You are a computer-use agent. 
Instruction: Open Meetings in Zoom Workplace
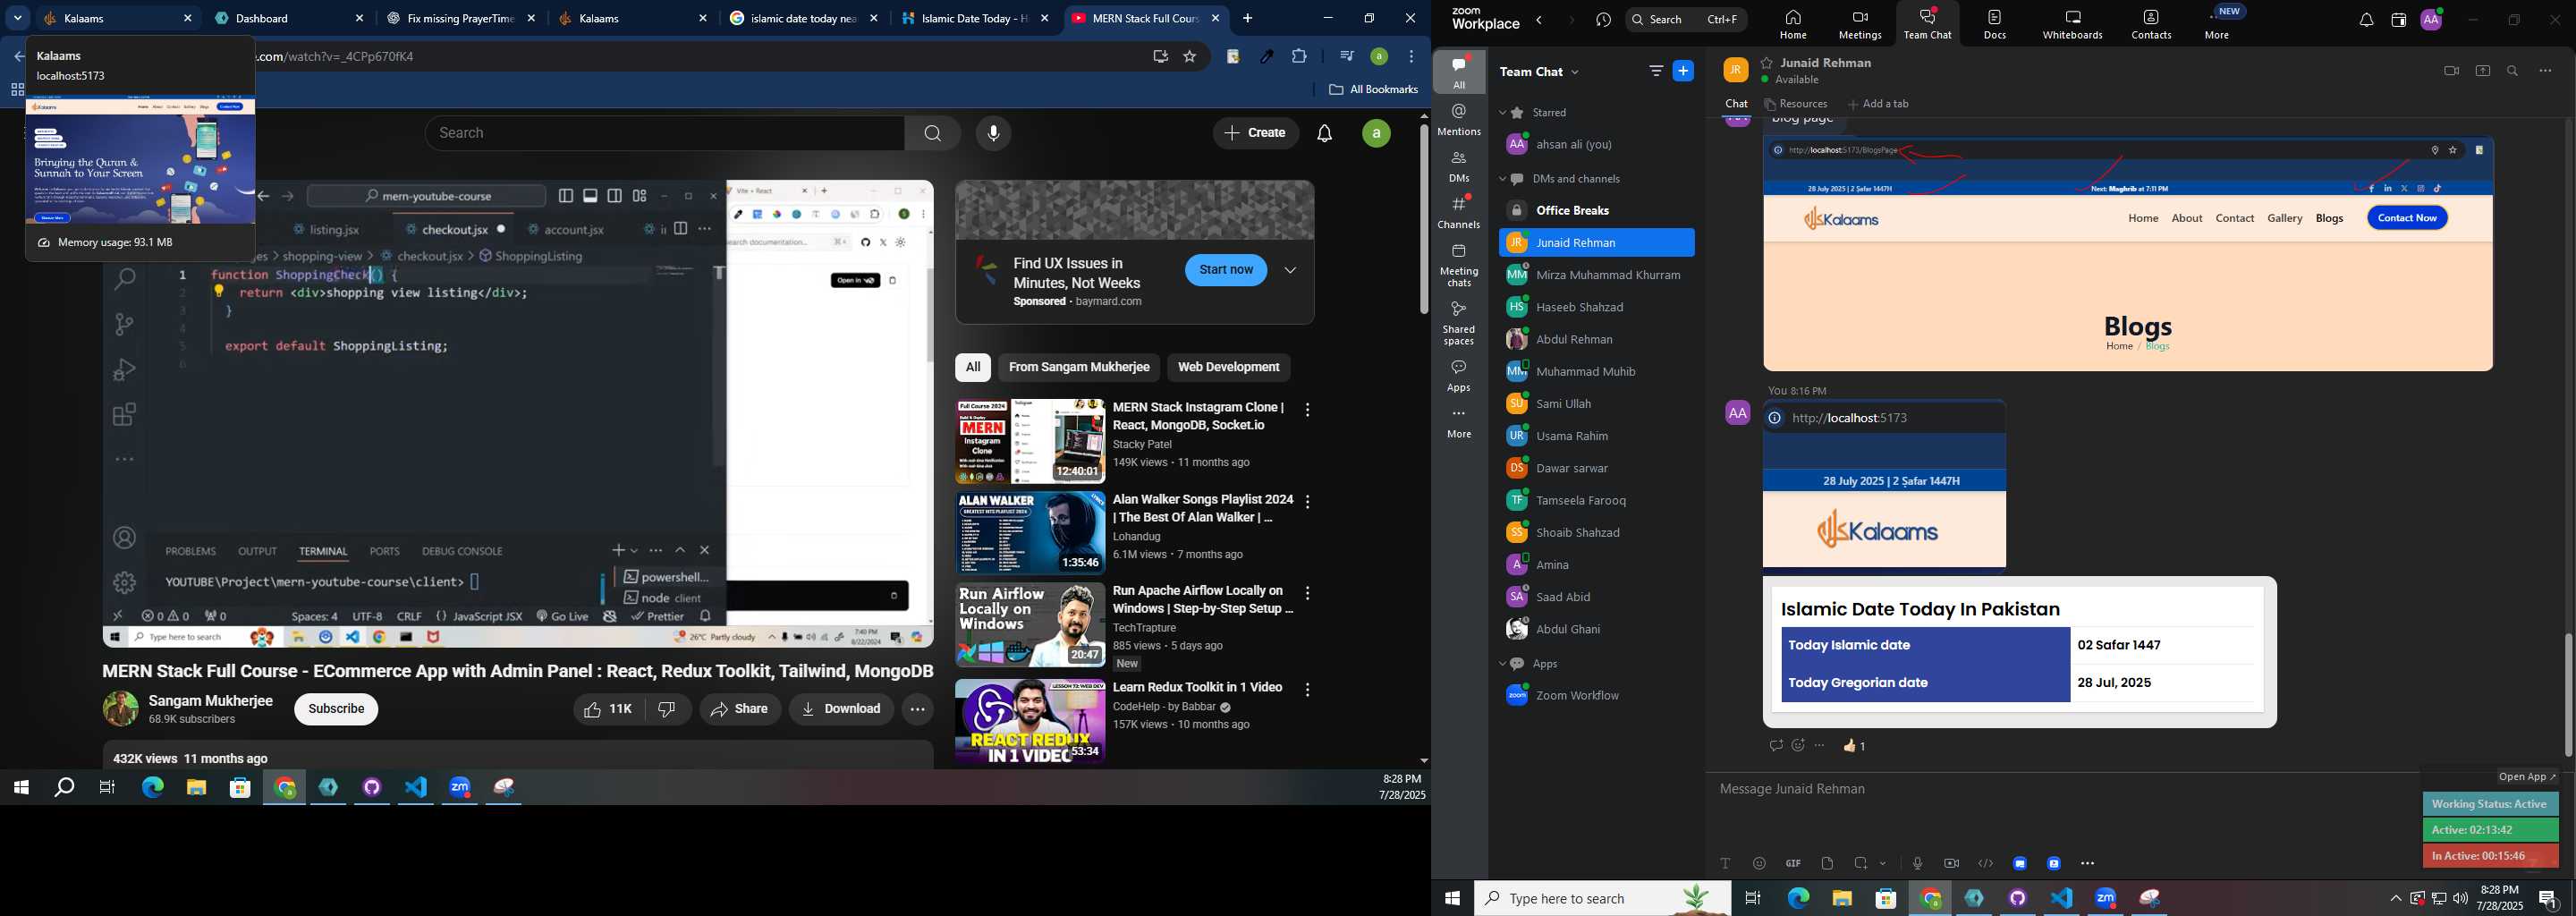coord(1860,24)
